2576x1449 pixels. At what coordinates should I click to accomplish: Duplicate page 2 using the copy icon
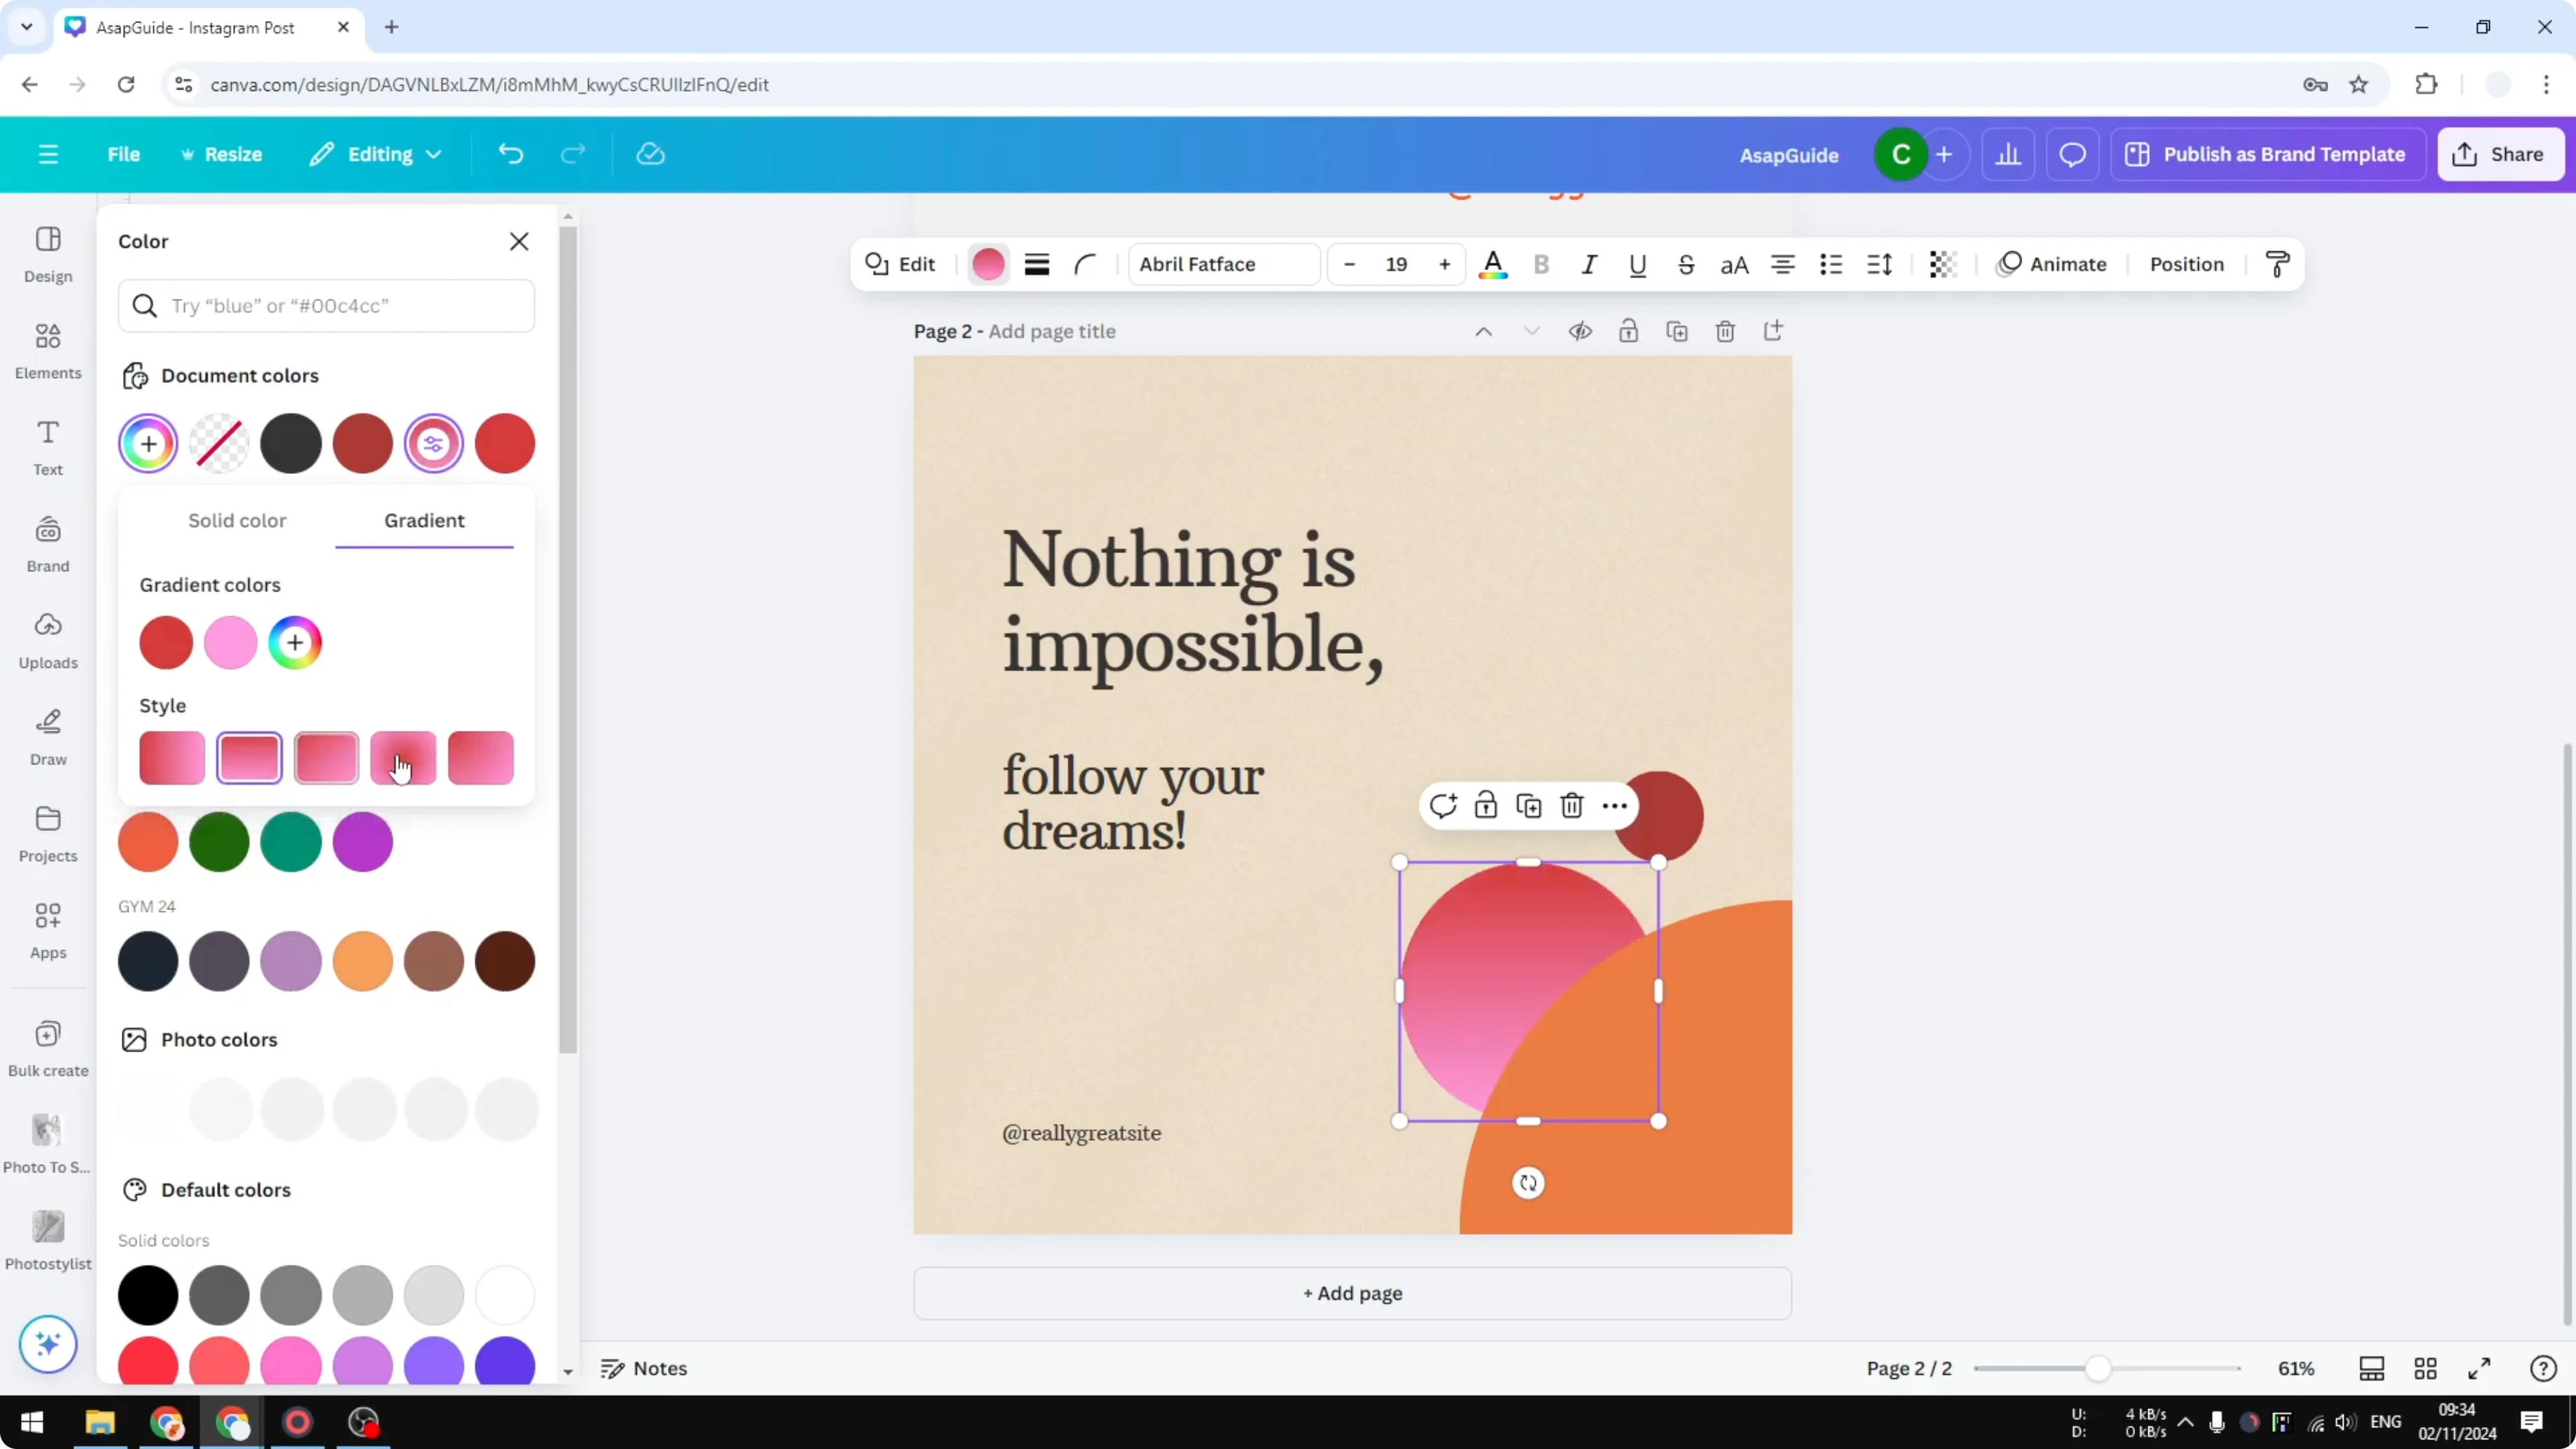1678,330
